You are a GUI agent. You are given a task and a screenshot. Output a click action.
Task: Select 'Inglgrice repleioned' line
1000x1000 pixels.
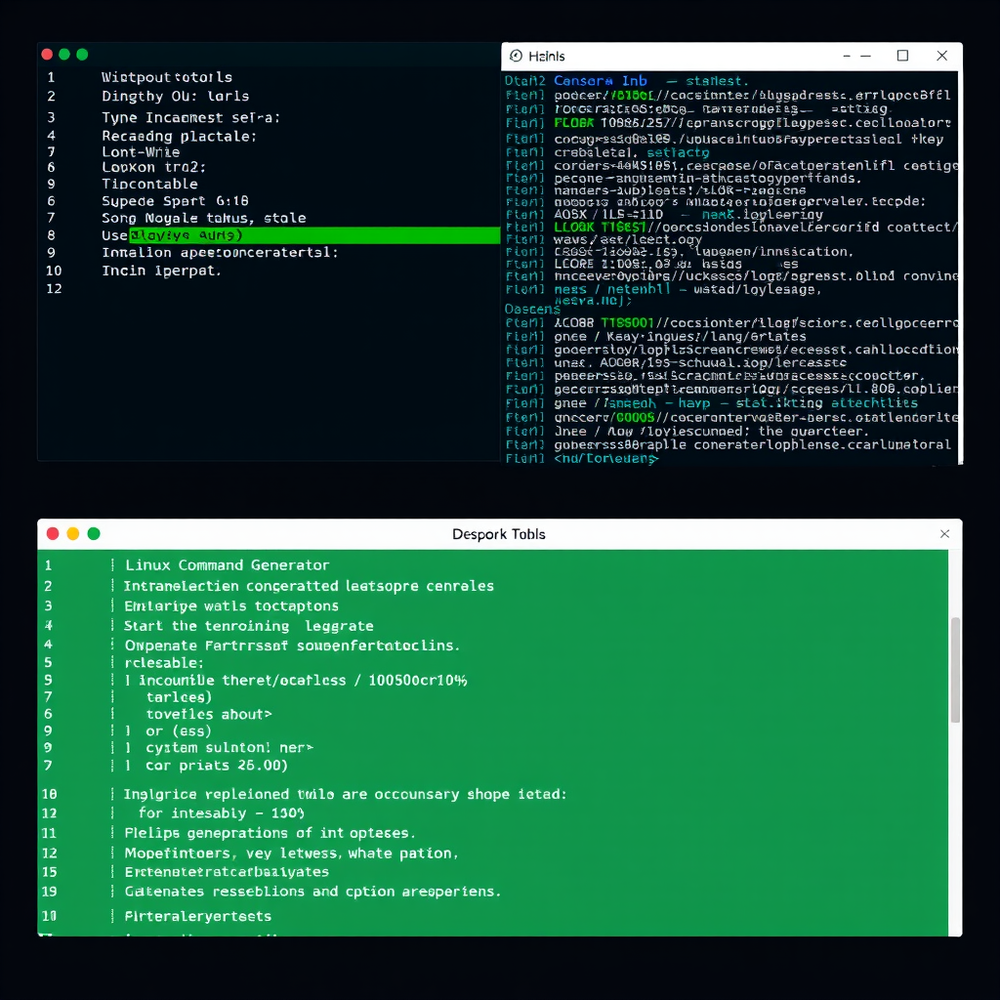tap(345, 795)
